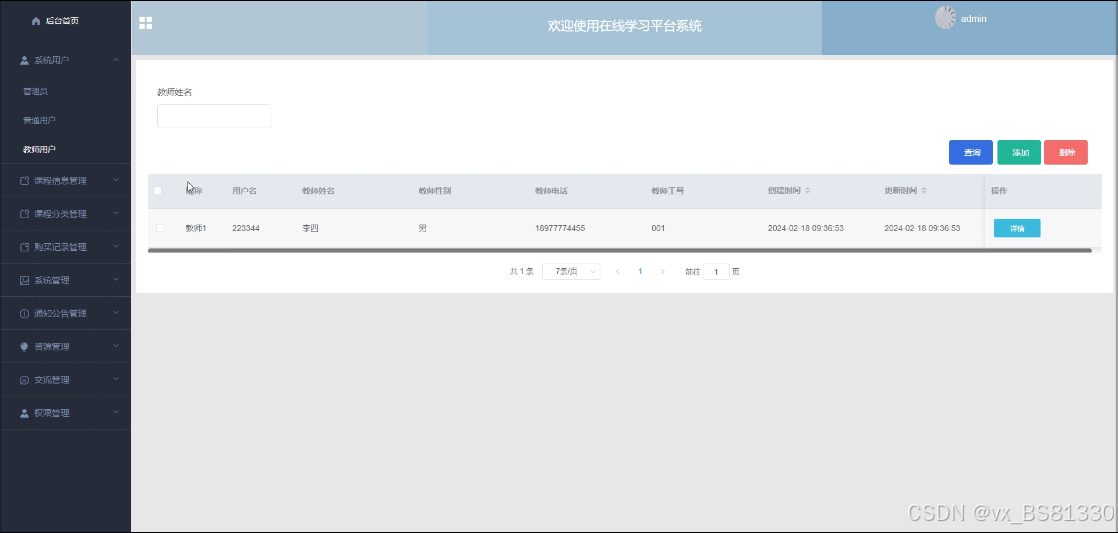Select 普通用户 submenu item
This screenshot has width=1118, height=533.
39,120
